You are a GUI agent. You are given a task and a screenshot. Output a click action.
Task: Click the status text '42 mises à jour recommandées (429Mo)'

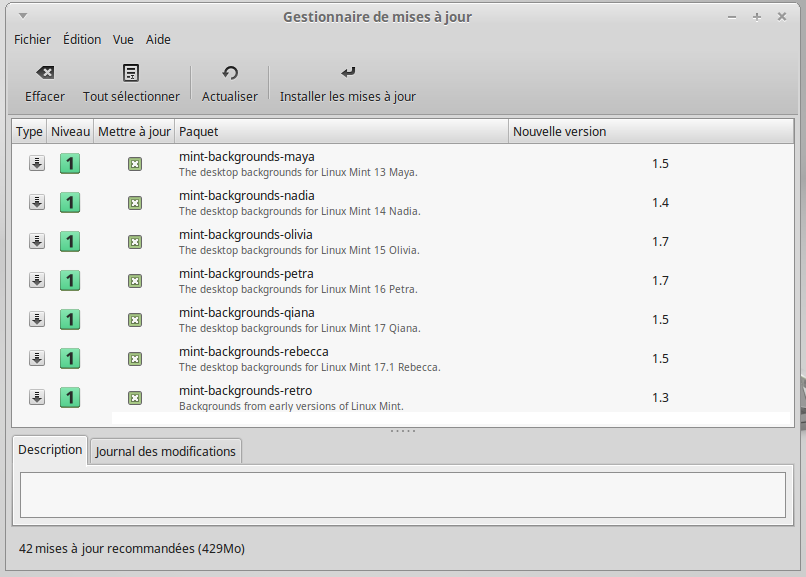[x=132, y=549]
